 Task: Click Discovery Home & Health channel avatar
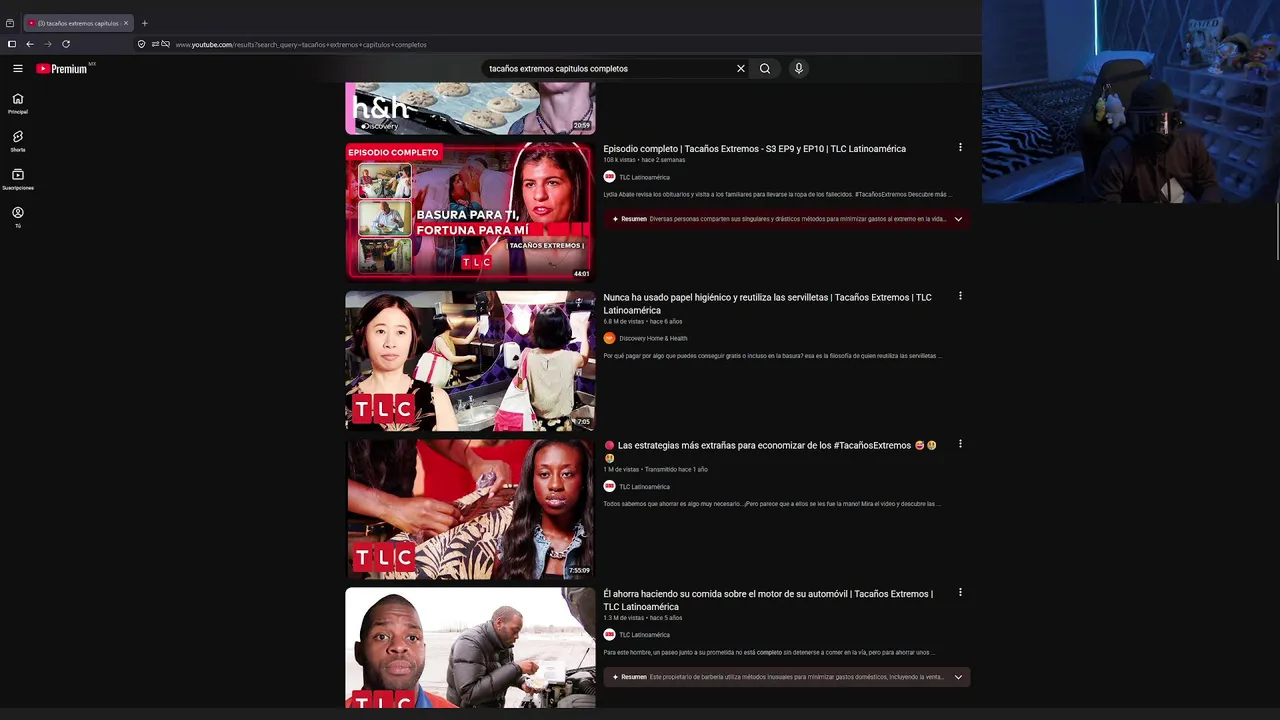pos(609,338)
